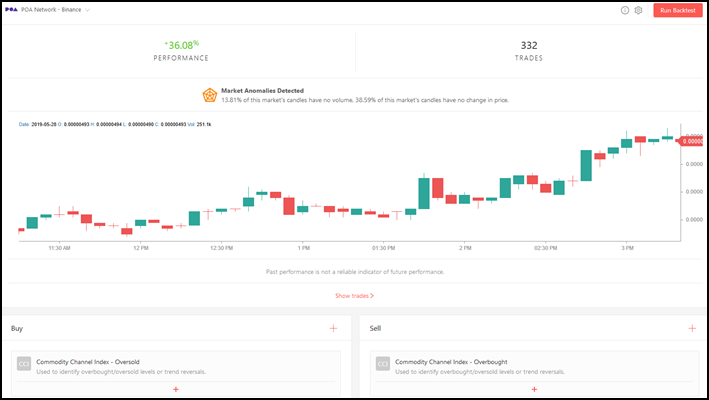Click the 11:30 AM label on time axis
Viewport: 709px width, 400px height.
pyautogui.click(x=59, y=248)
